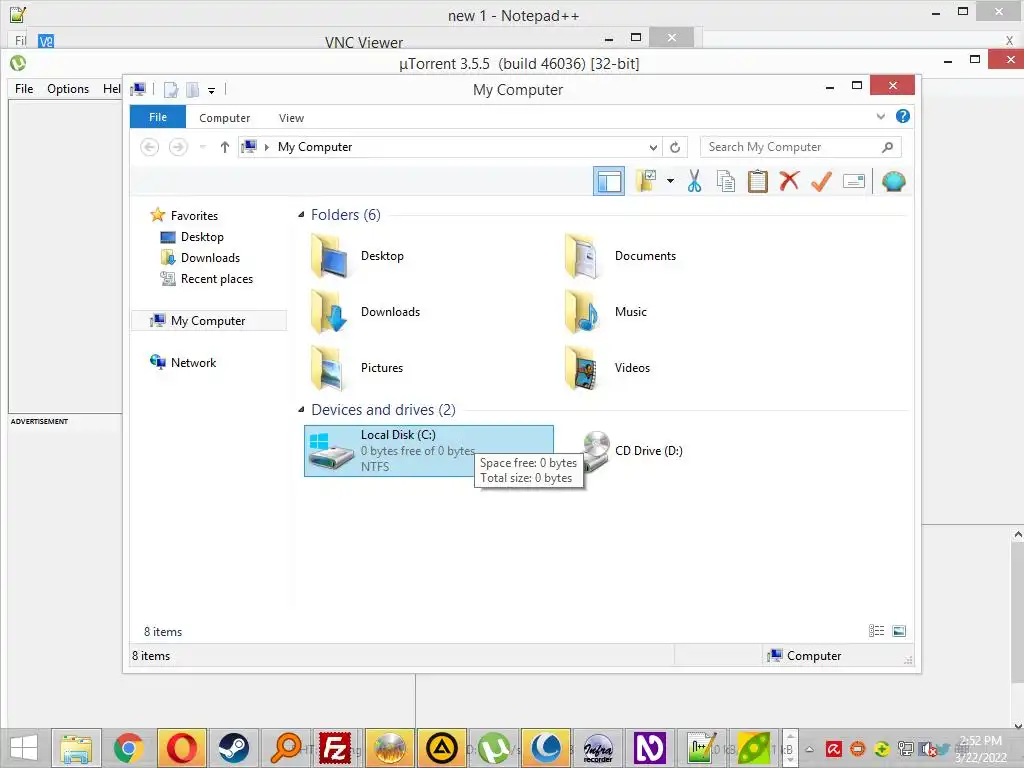Click the Folder Options toolbar icon

(x=647, y=181)
